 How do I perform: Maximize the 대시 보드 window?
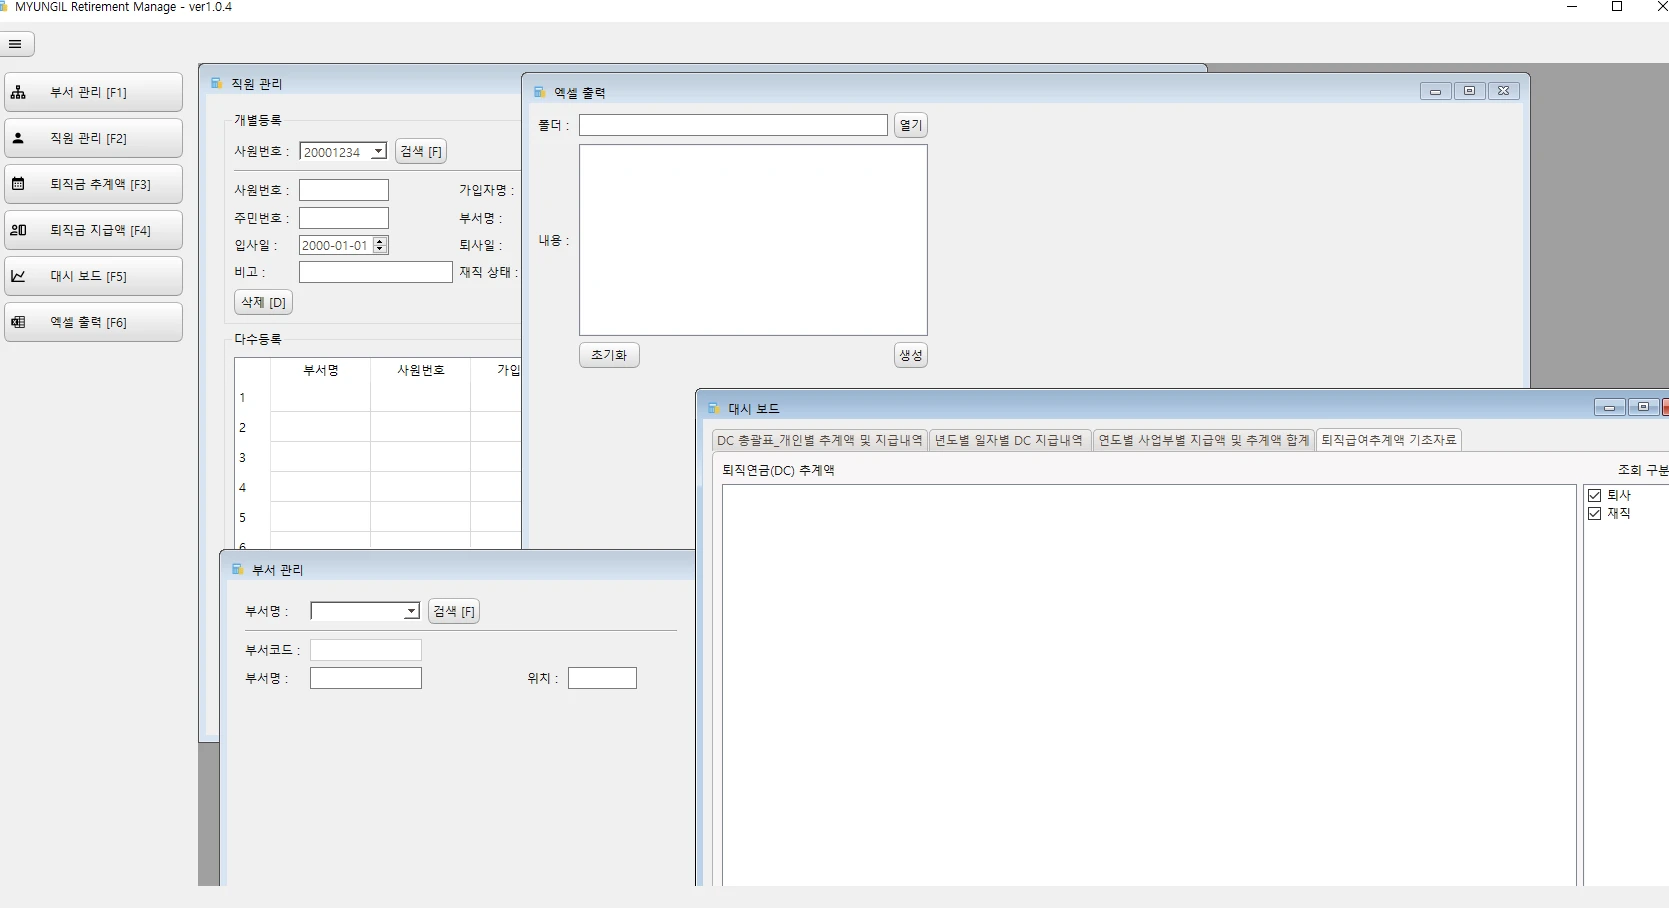click(1643, 407)
